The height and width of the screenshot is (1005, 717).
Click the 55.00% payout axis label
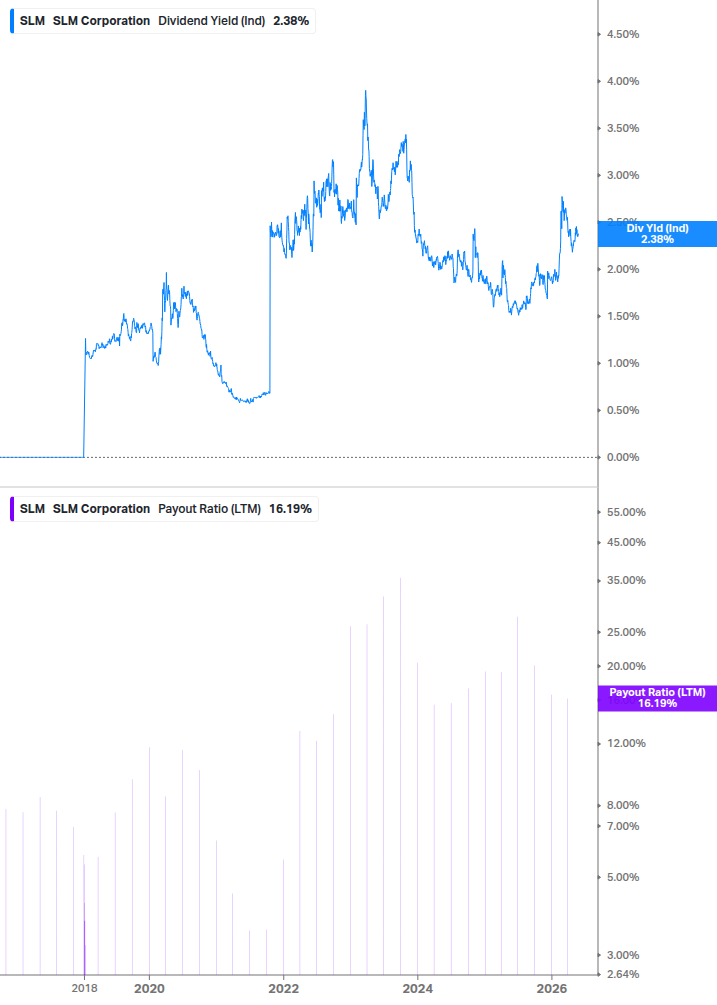tap(626, 512)
